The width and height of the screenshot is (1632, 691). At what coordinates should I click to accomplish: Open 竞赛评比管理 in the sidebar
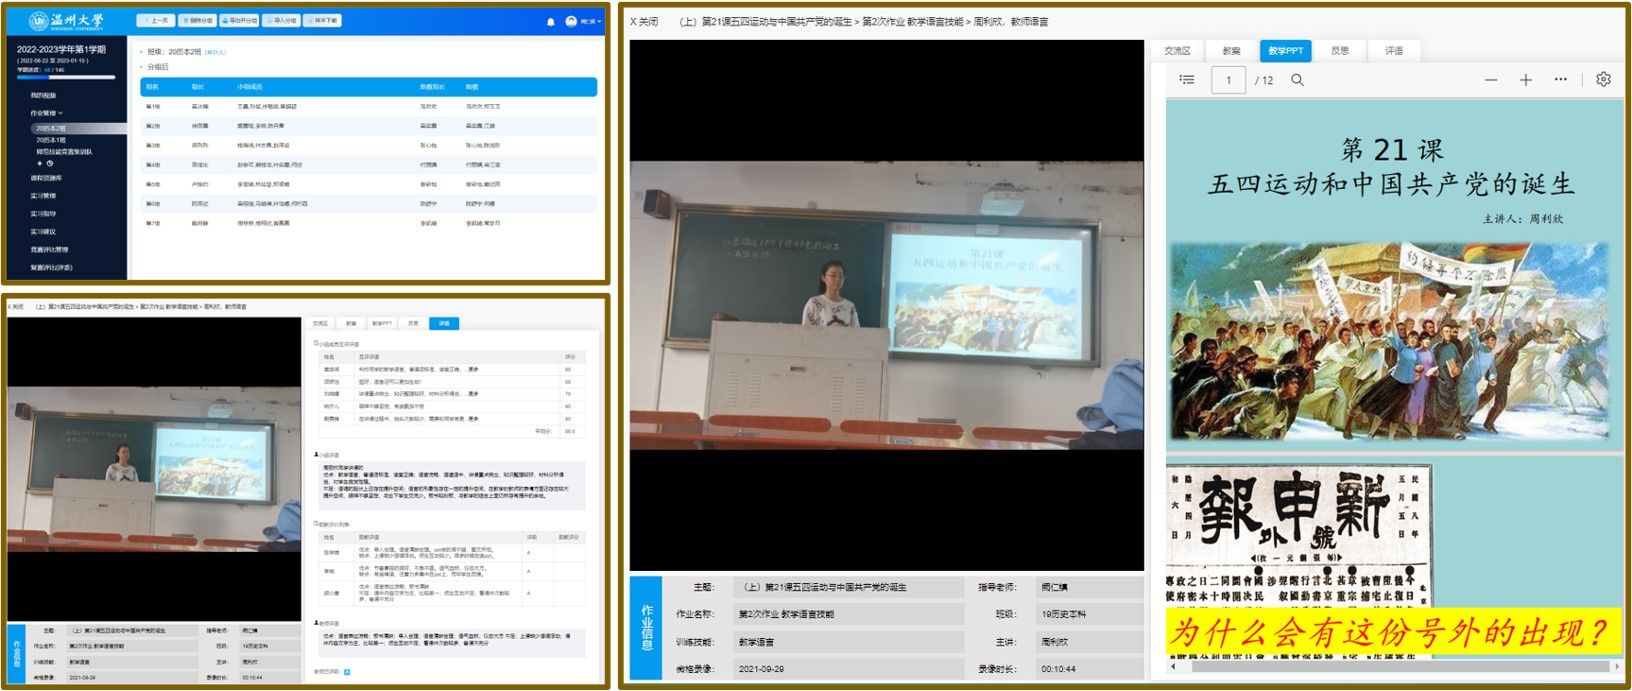(x=49, y=249)
